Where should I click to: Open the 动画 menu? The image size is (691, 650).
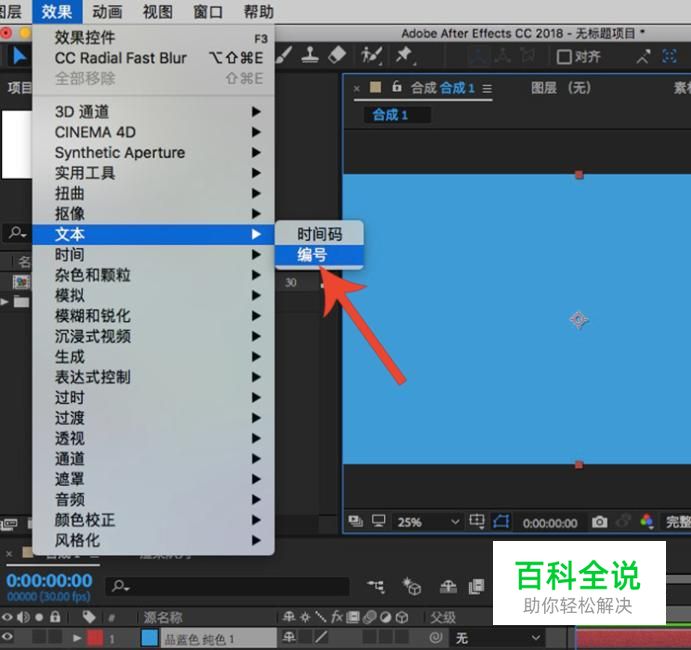(107, 11)
